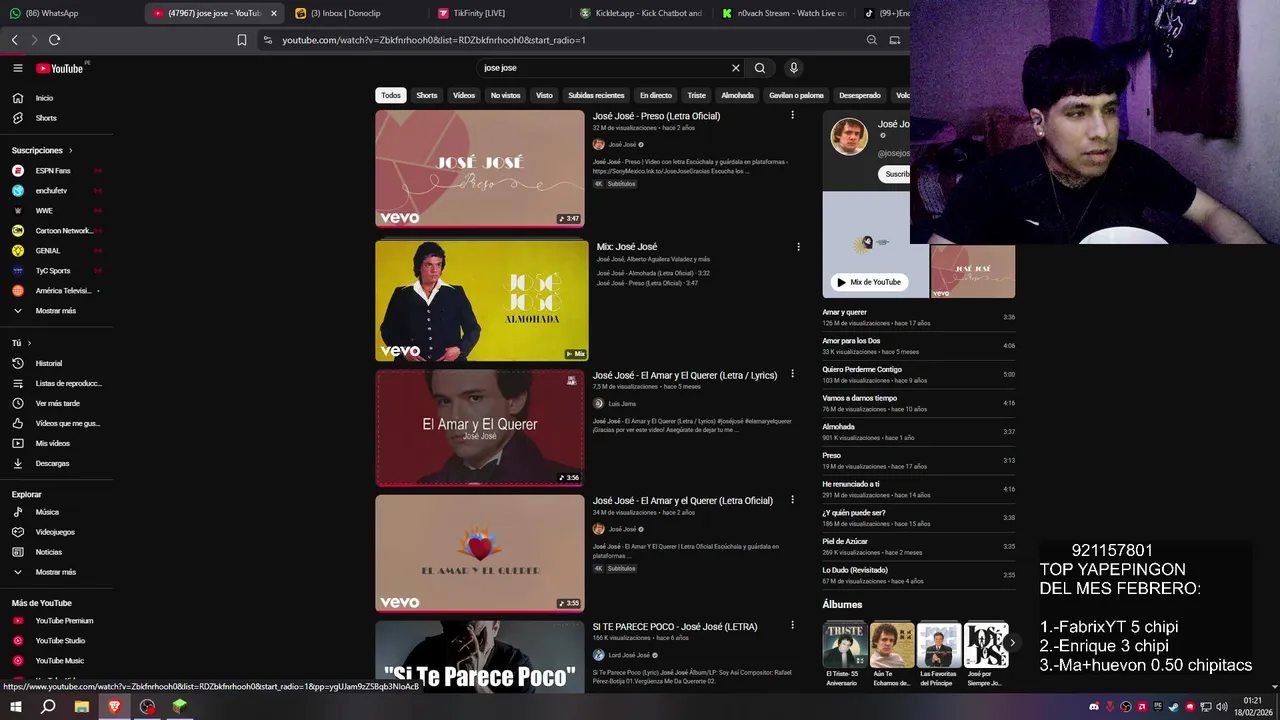The height and width of the screenshot is (720, 1280).
Task: Click the YouTube logo
Action: coord(60,68)
